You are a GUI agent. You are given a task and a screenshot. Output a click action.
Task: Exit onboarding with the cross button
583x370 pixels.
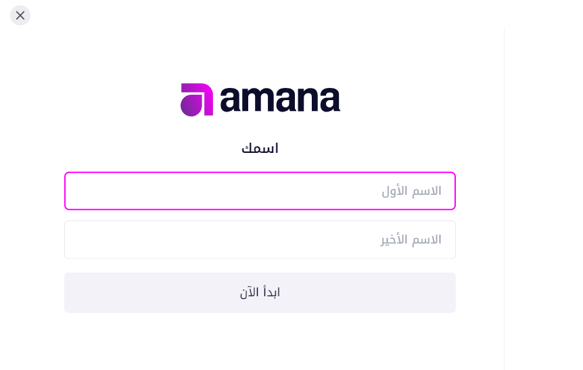click(20, 15)
